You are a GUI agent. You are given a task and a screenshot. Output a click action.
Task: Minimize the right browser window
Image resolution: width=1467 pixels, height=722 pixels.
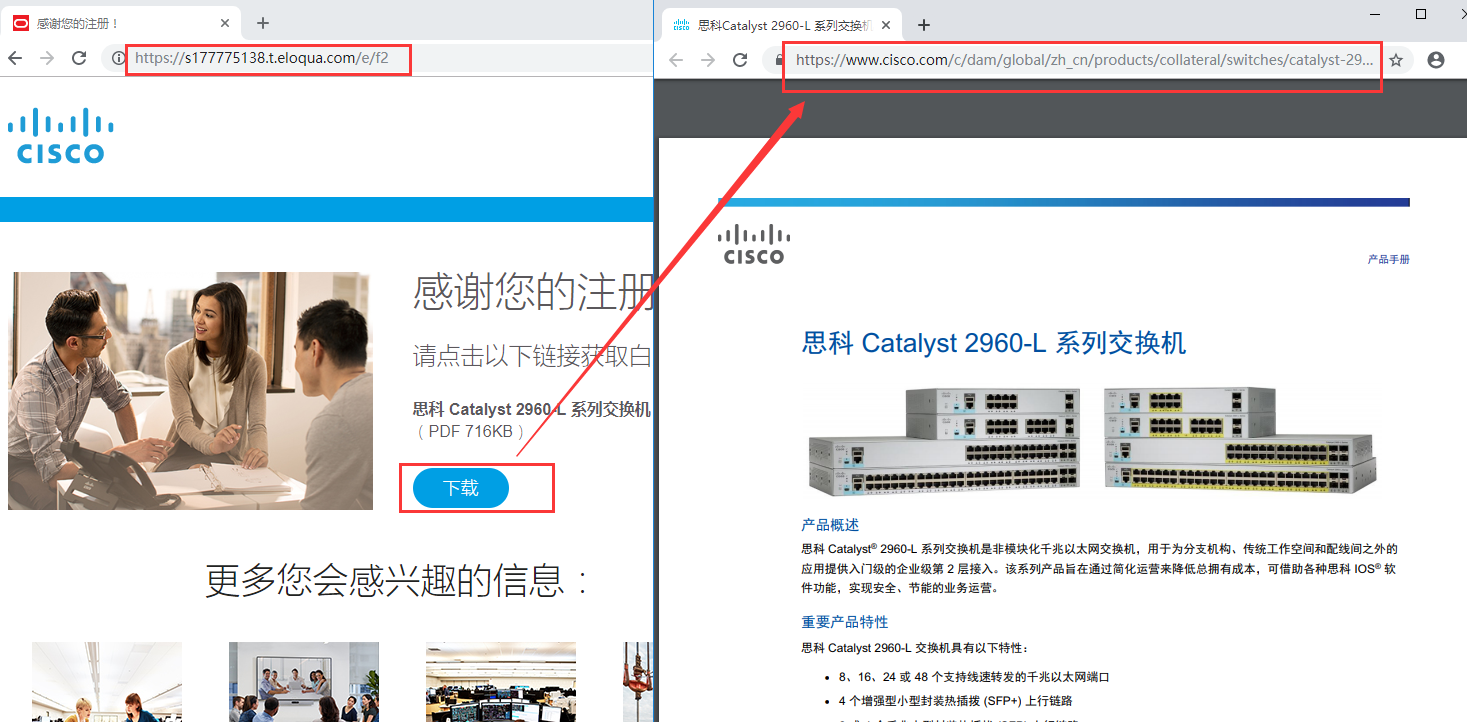click(1375, 14)
